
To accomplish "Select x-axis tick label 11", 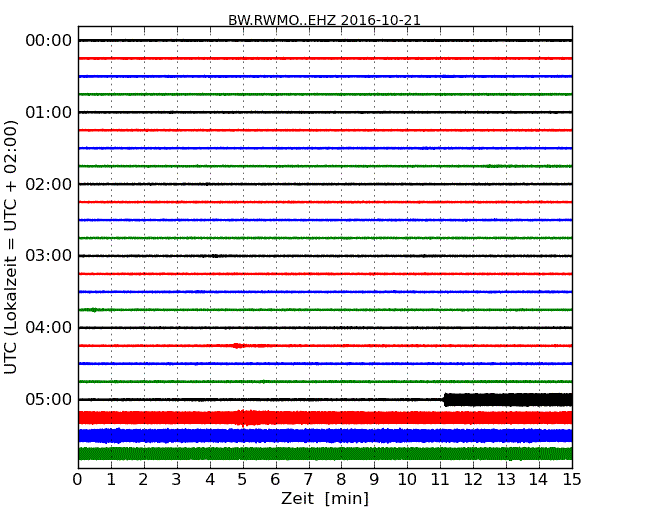I will pyautogui.click(x=440, y=480).
